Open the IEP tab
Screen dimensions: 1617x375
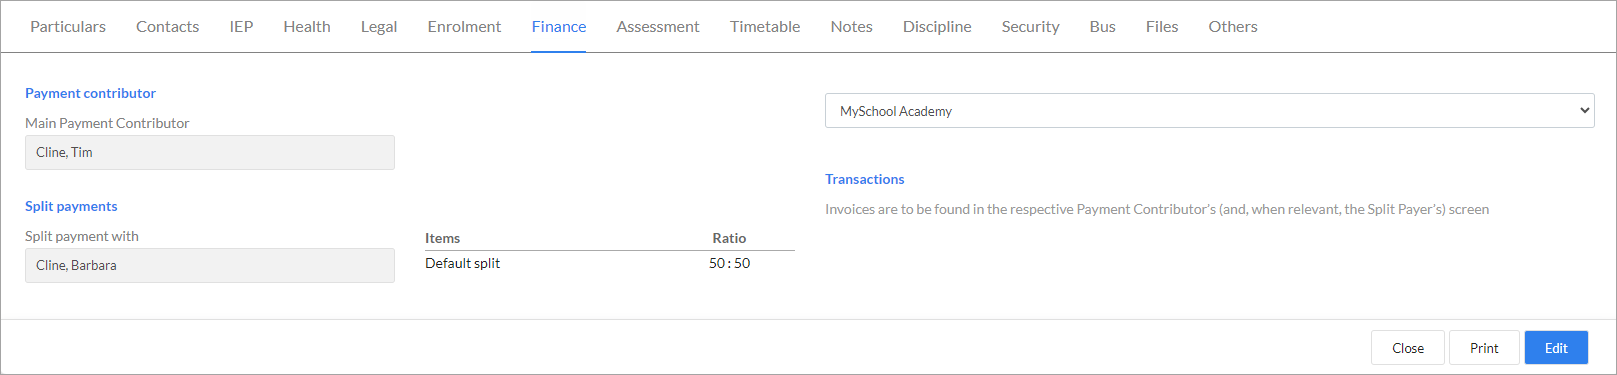pyautogui.click(x=241, y=27)
